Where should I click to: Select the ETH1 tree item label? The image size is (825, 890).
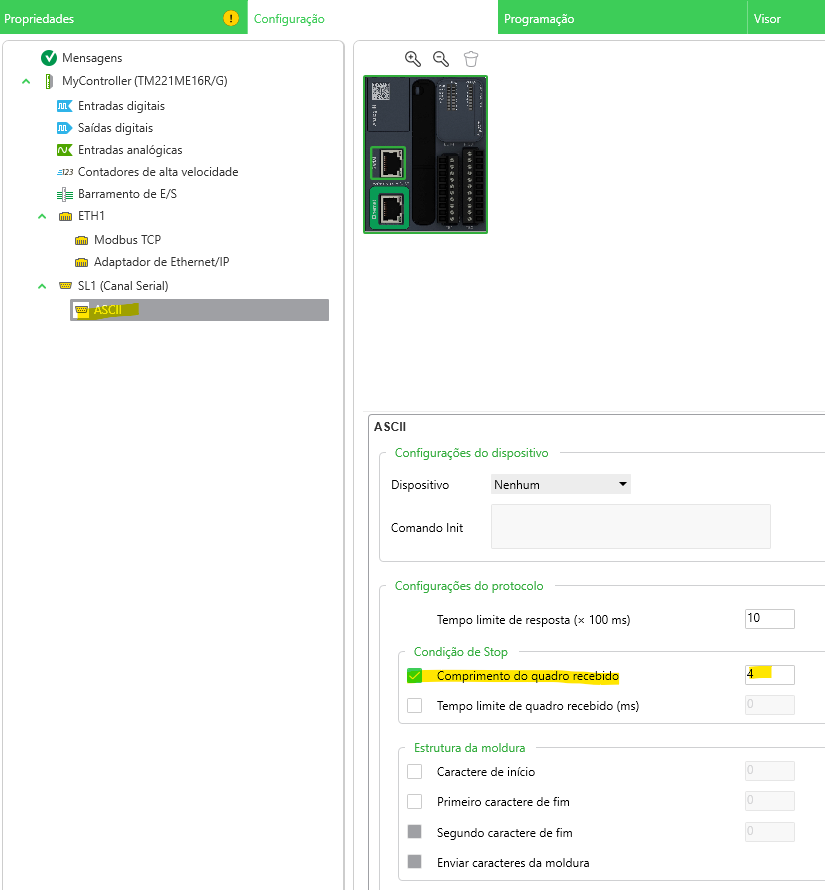pyautogui.click(x=91, y=216)
